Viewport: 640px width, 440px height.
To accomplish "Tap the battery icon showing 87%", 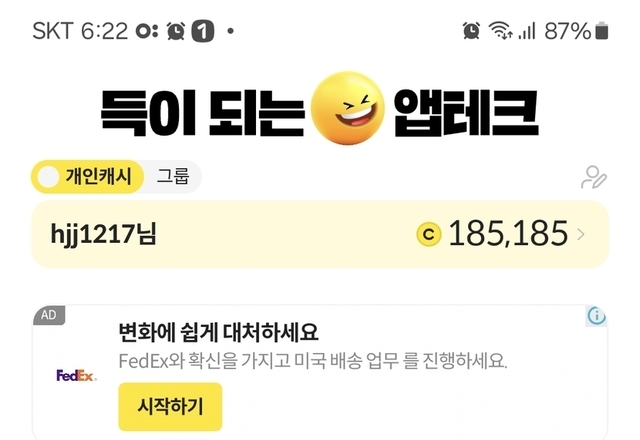I will click(602, 31).
